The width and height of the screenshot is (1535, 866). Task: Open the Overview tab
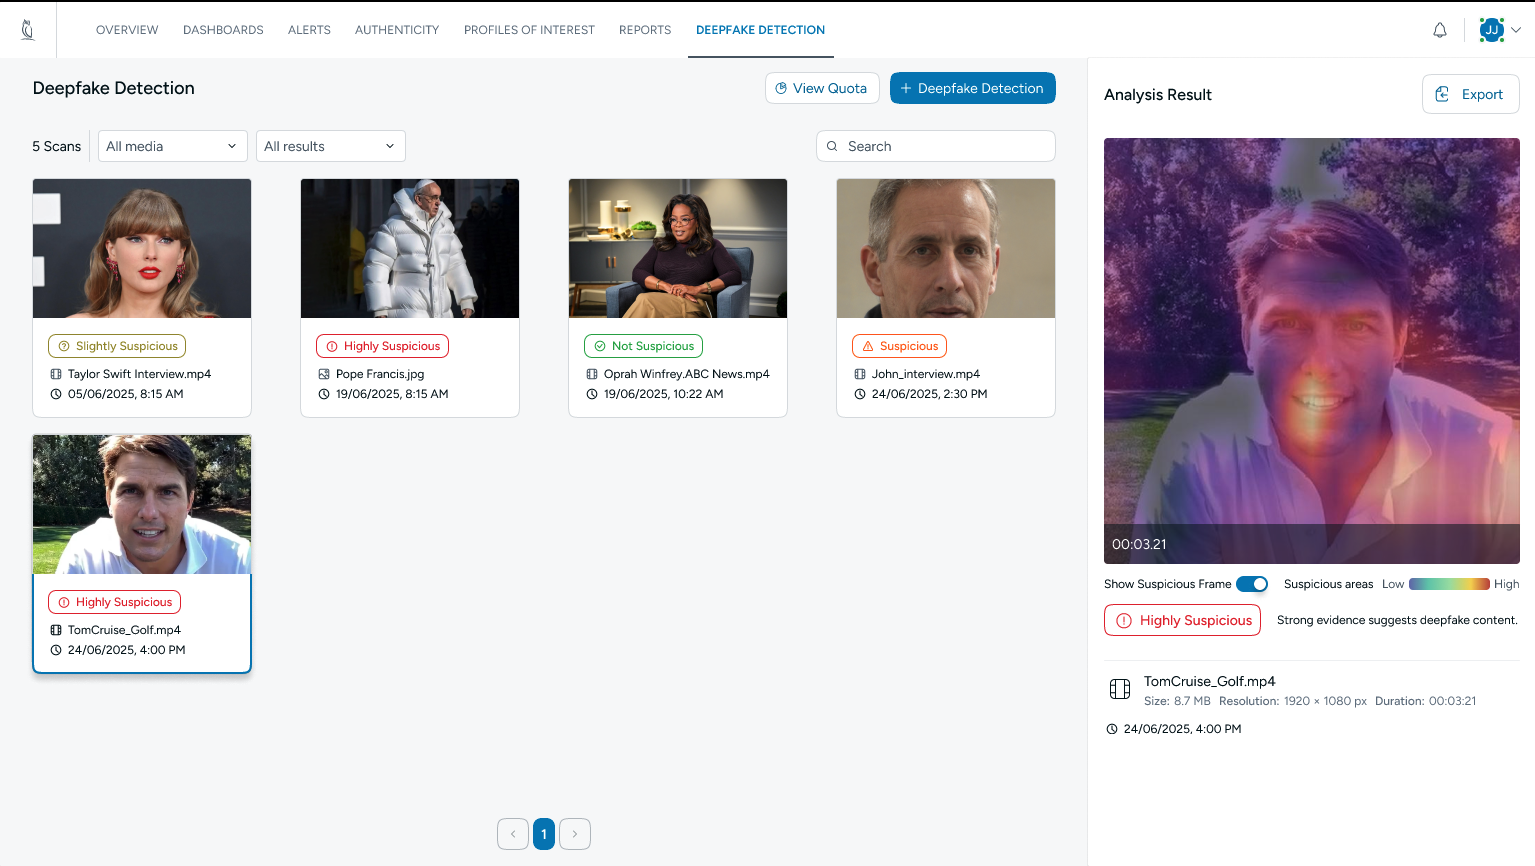tap(127, 30)
